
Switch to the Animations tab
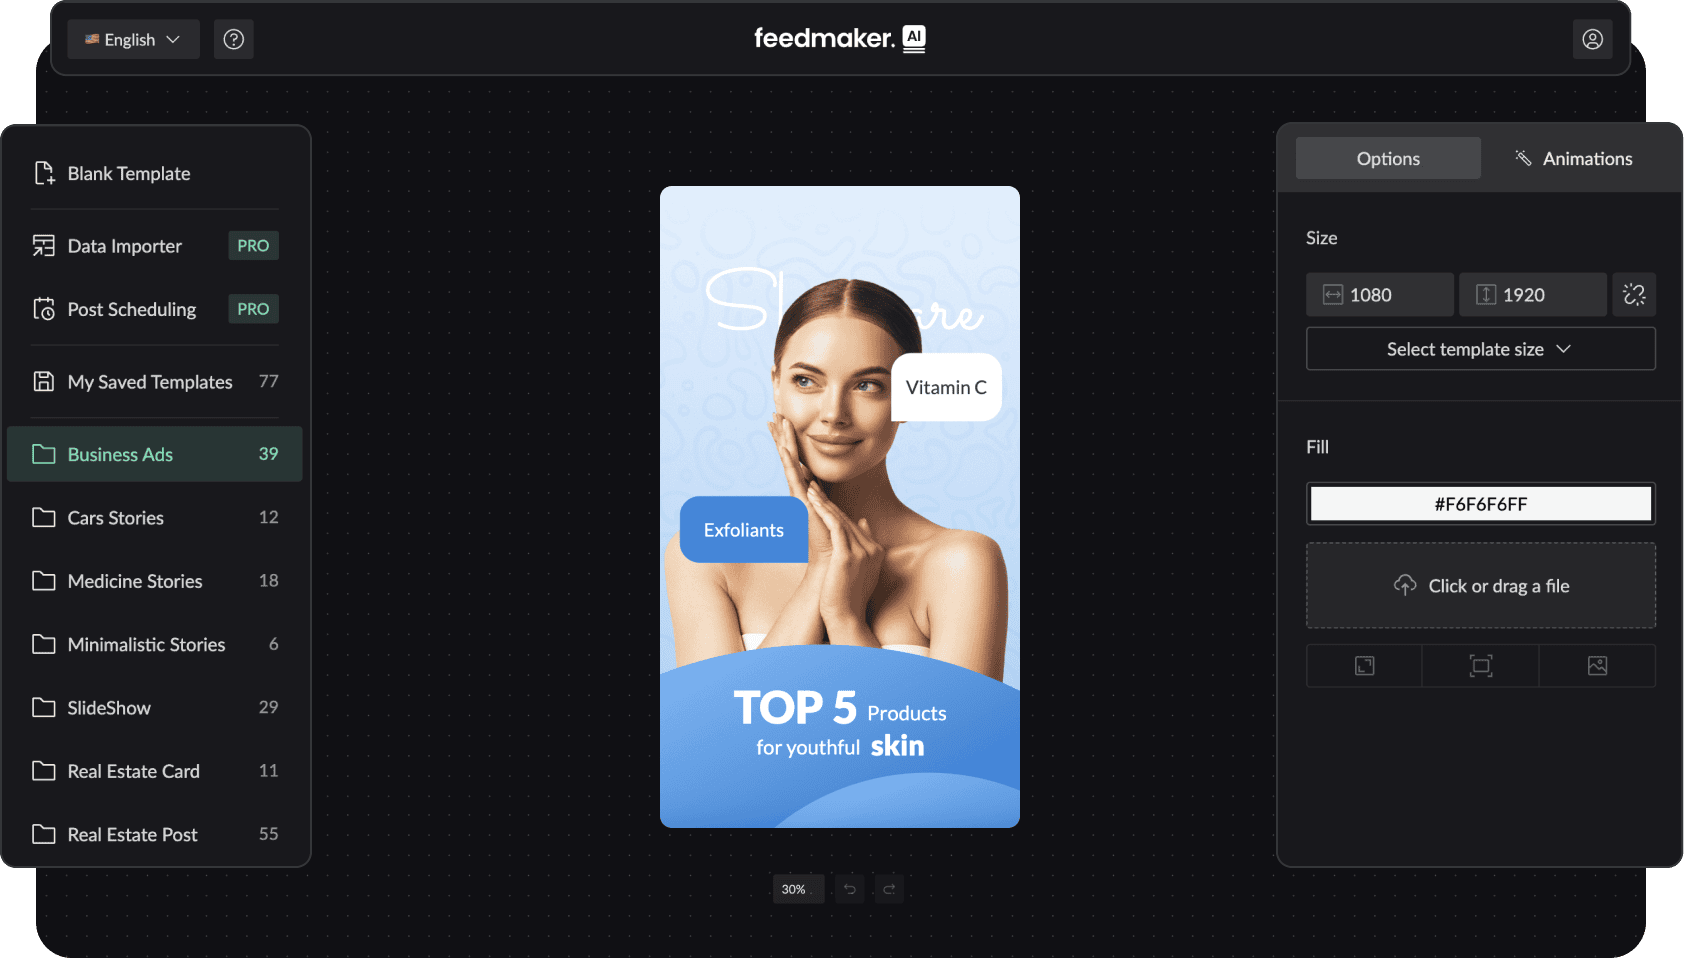click(x=1573, y=159)
